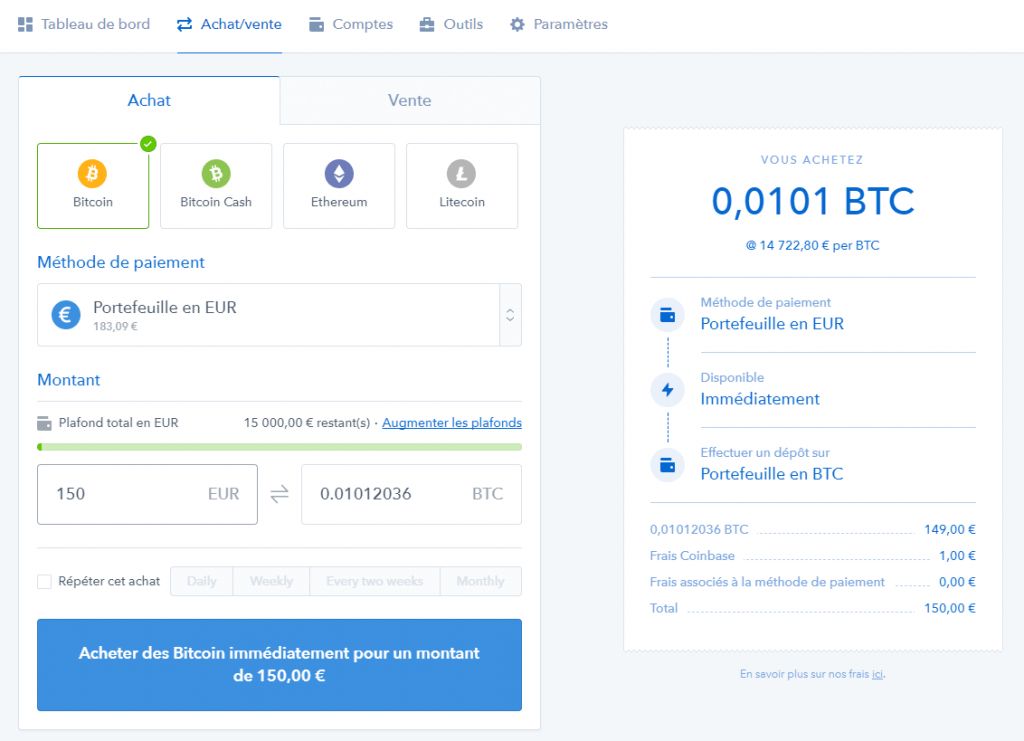Click summary wallet icon for Méthode de paiement

click(x=667, y=315)
